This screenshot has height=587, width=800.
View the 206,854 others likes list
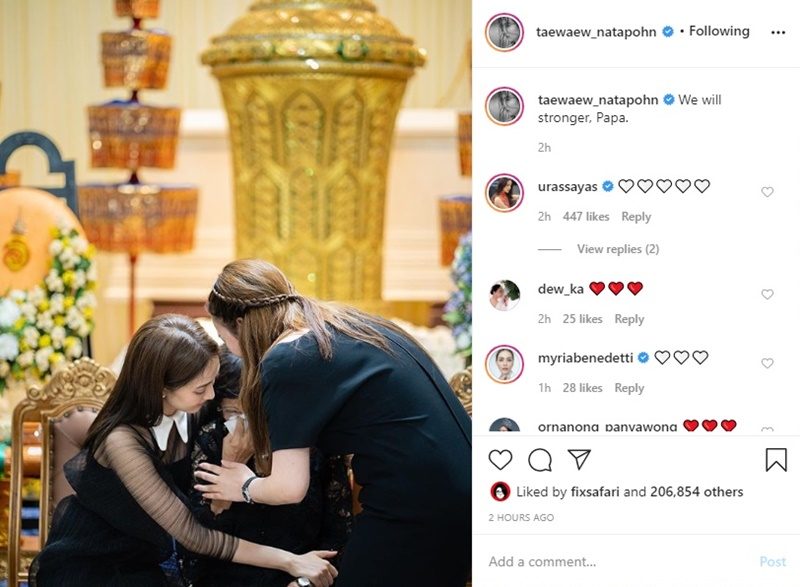(x=696, y=492)
